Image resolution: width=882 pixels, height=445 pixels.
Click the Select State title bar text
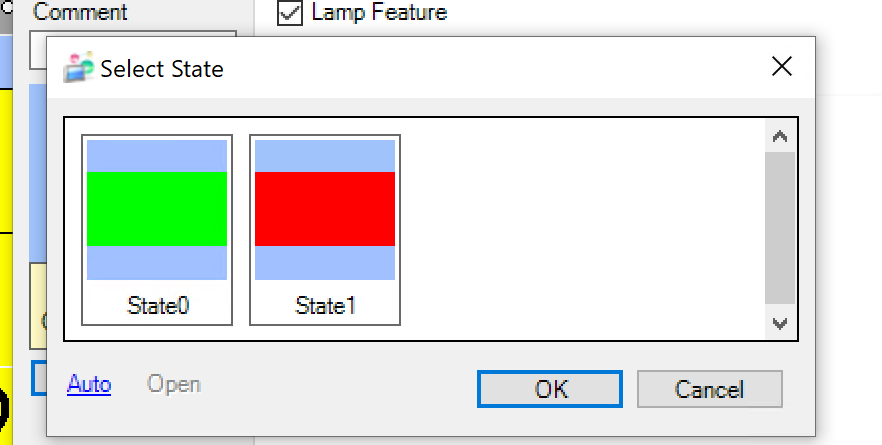pyautogui.click(x=162, y=69)
